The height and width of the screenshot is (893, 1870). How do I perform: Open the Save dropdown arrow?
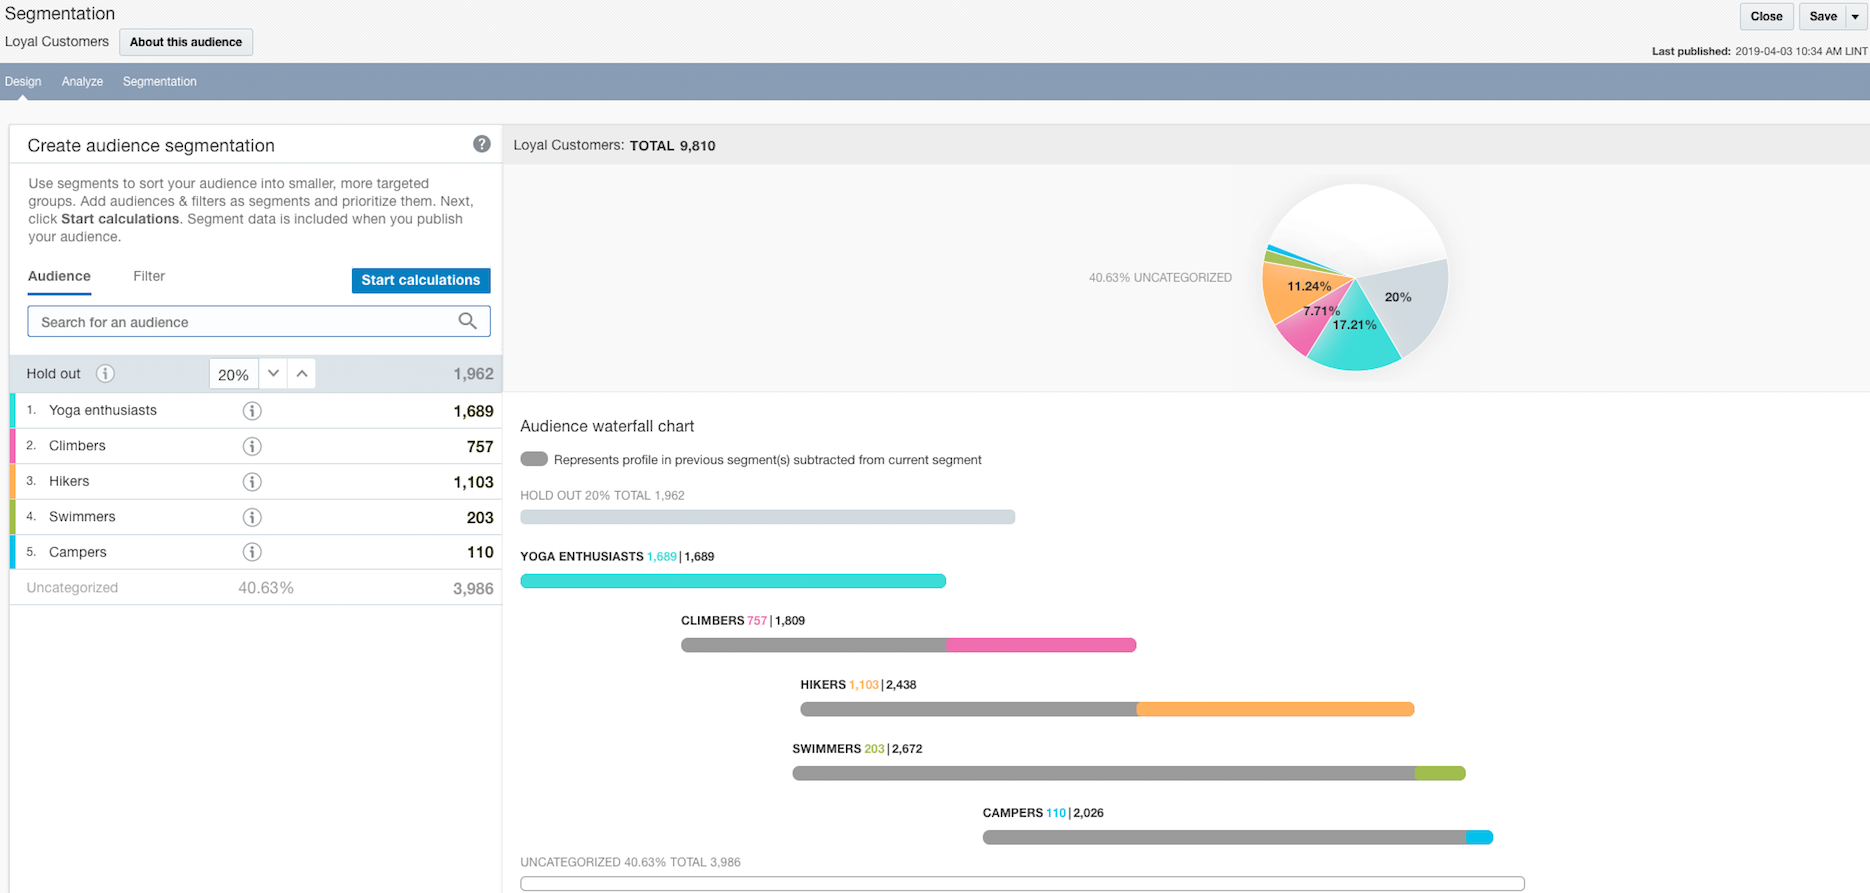1855,16
